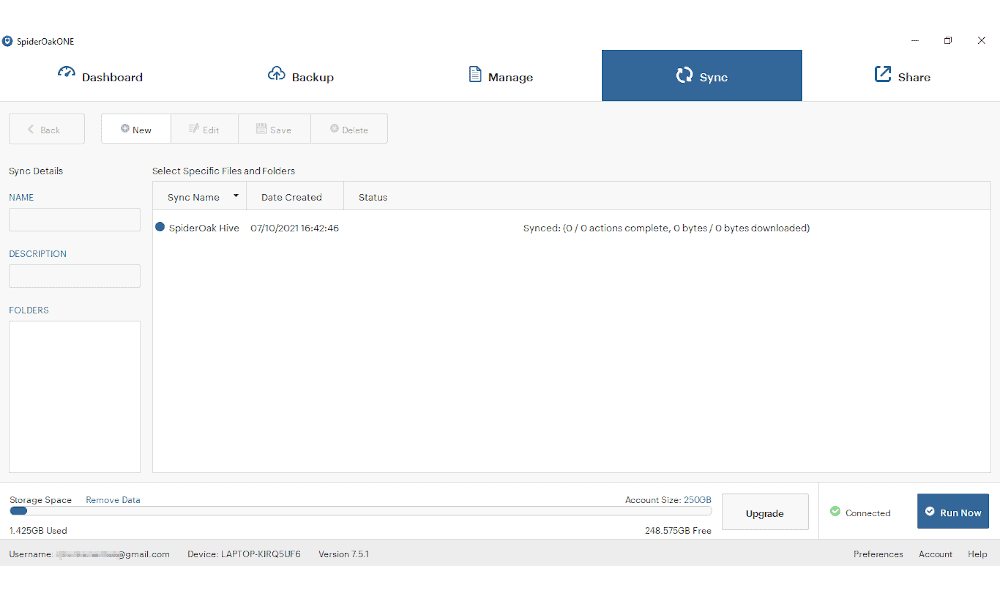Click the Version 7.5.1 text
Image resolution: width=1000 pixels, height=600 pixels.
pyautogui.click(x=344, y=554)
